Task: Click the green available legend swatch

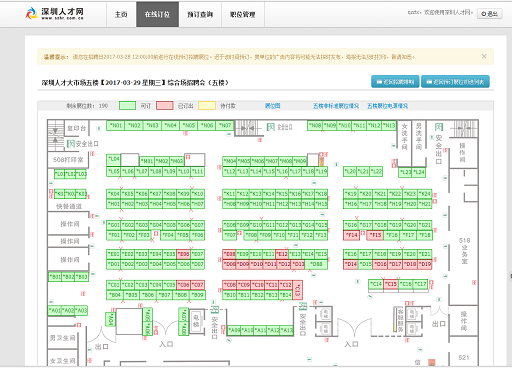Action: tap(127, 106)
